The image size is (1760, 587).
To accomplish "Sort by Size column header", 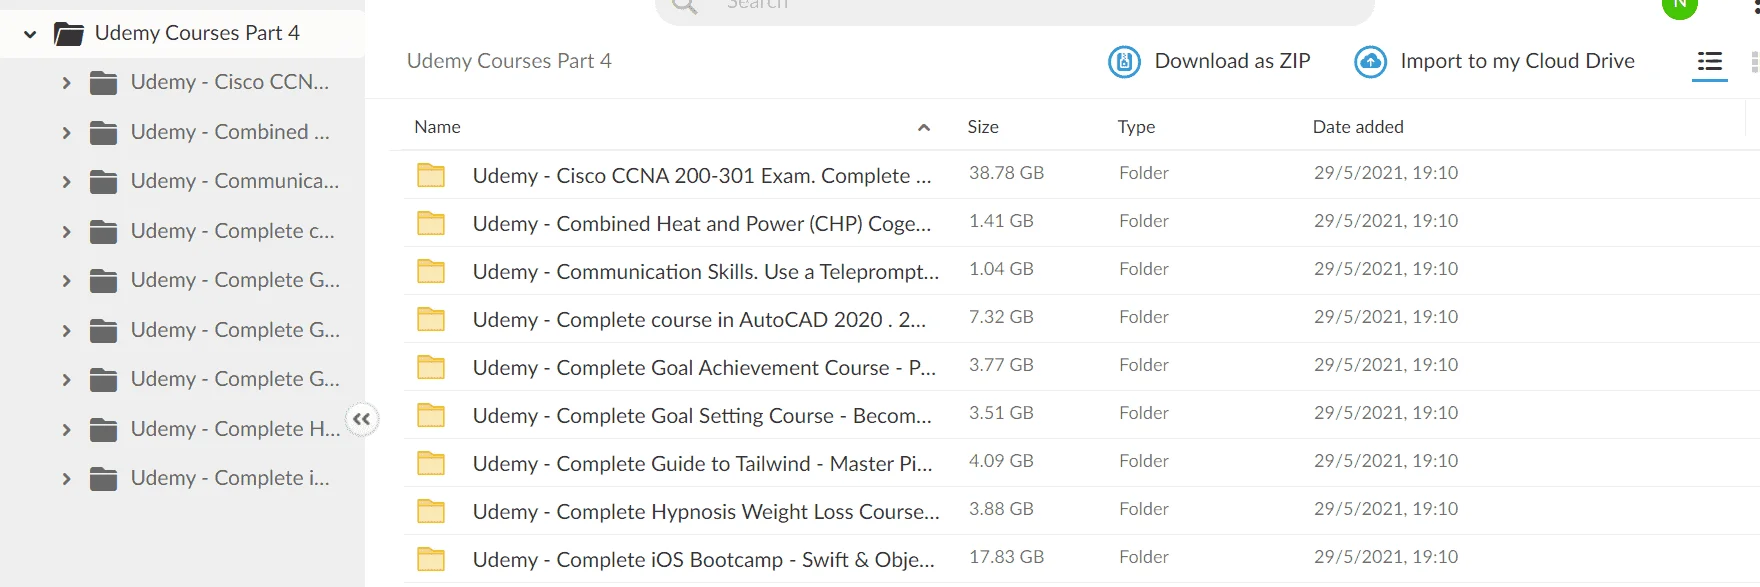I will click(x=983, y=127).
